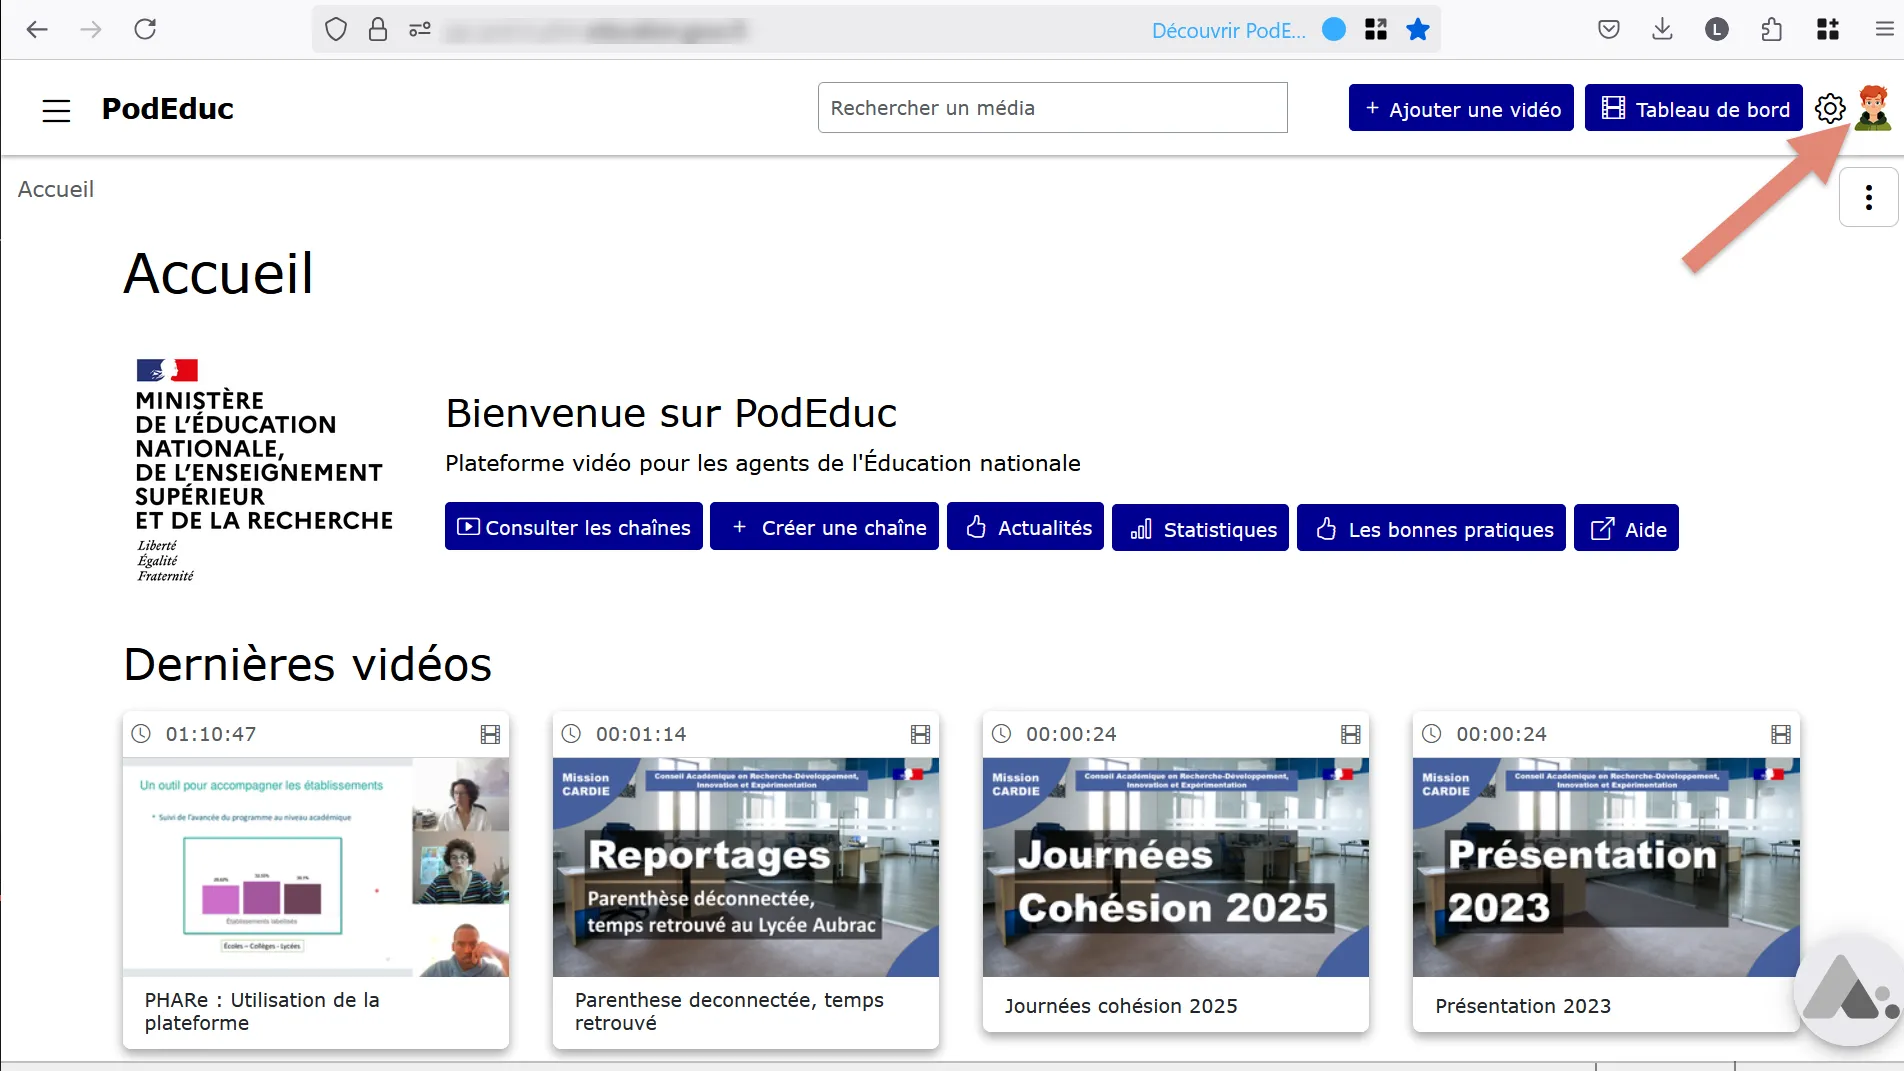Screen dimensions: 1904x1071
Task: Open the PHARe video thumbnail
Action: pyautogui.click(x=316, y=867)
